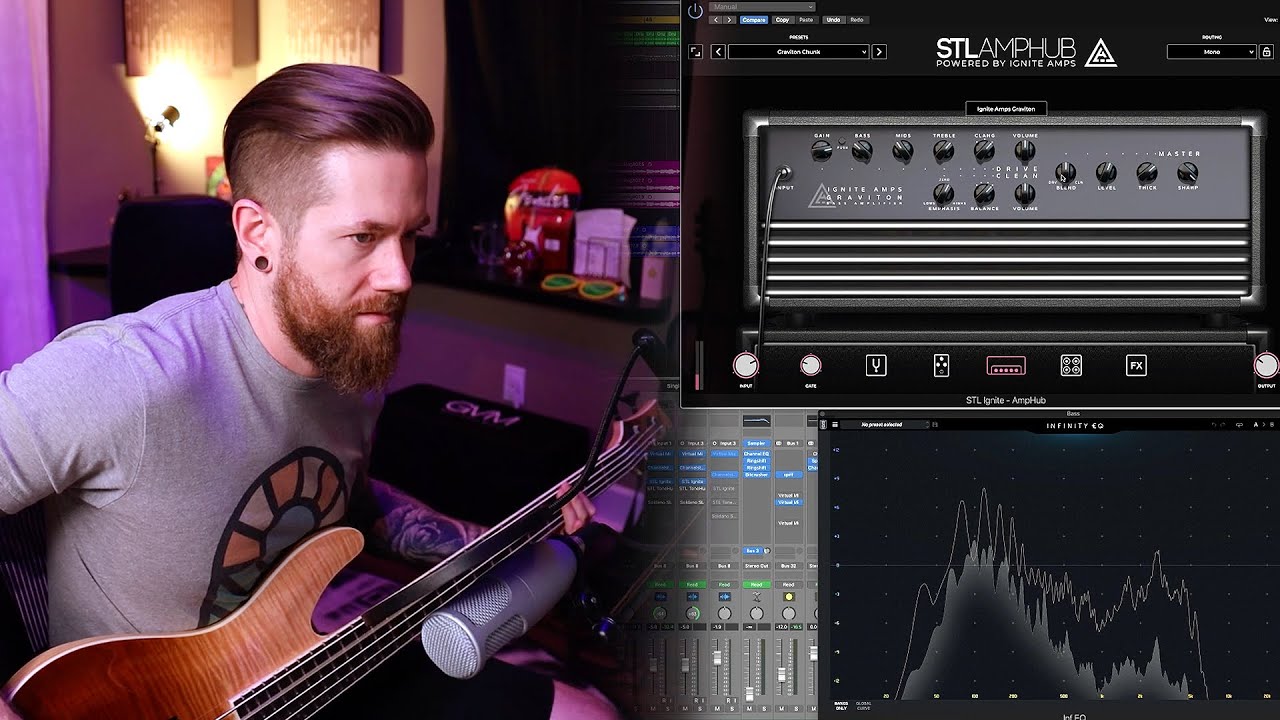
Task: Click the Bitcrusher plugin slot
Action: click(756, 475)
